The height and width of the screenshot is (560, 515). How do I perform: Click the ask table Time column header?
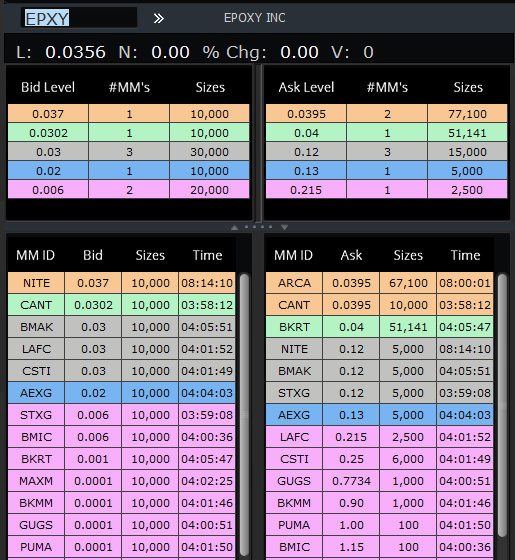tap(465, 255)
